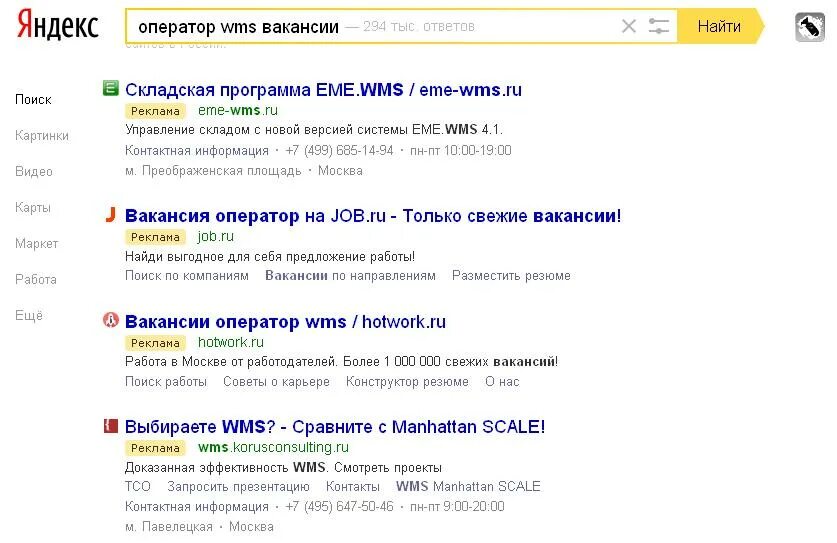
Task: Click the phone number +7 (495) 647-50-46
Action: (x=339, y=506)
